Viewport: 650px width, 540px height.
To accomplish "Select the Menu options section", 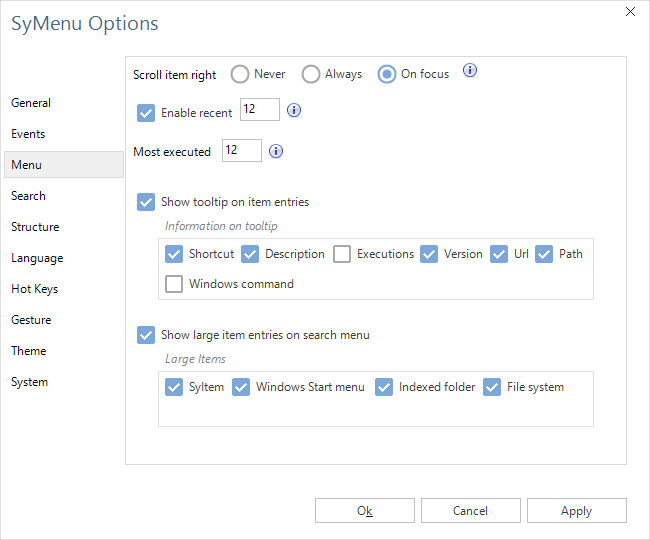I will coord(64,165).
